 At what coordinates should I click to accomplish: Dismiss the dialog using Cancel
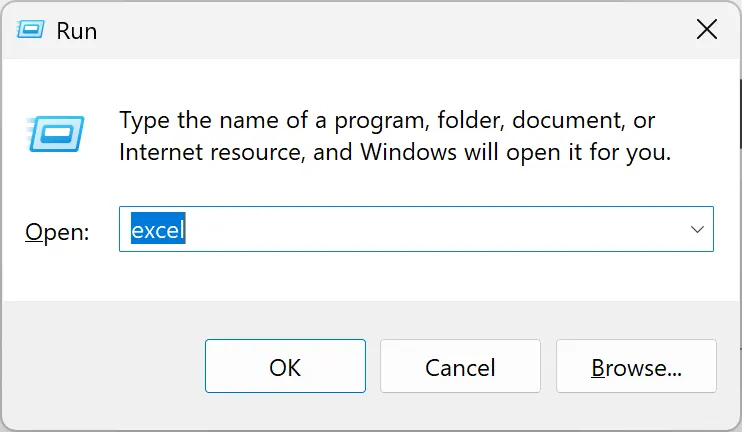[460, 366]
